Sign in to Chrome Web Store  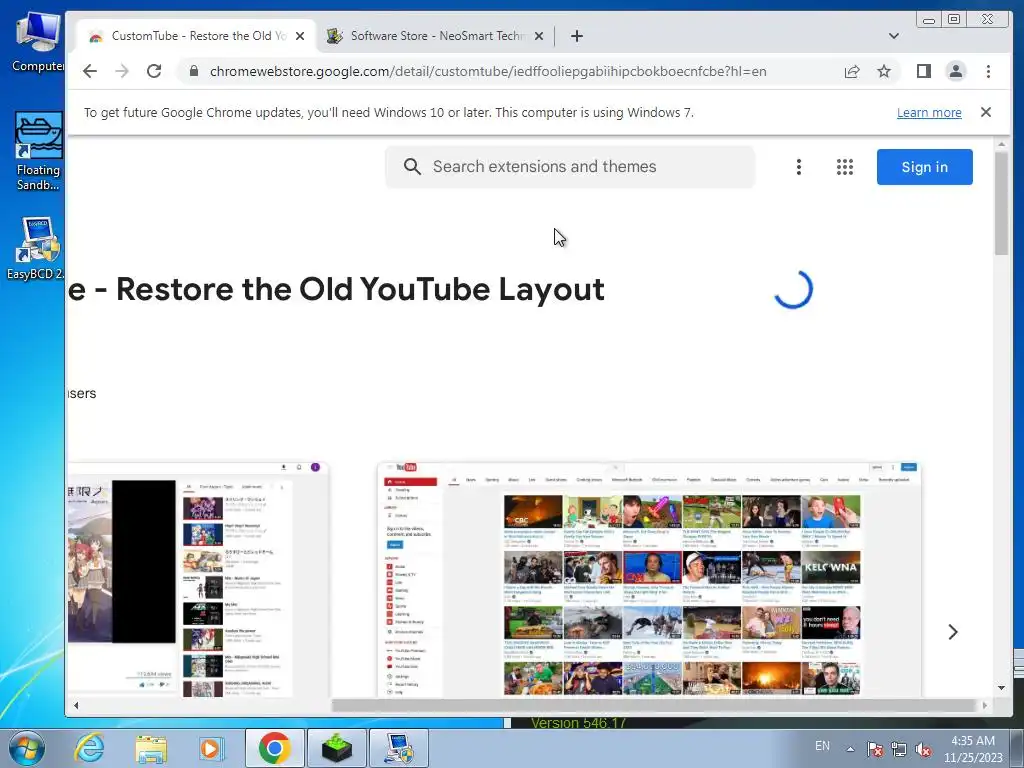tap(924, 167)
